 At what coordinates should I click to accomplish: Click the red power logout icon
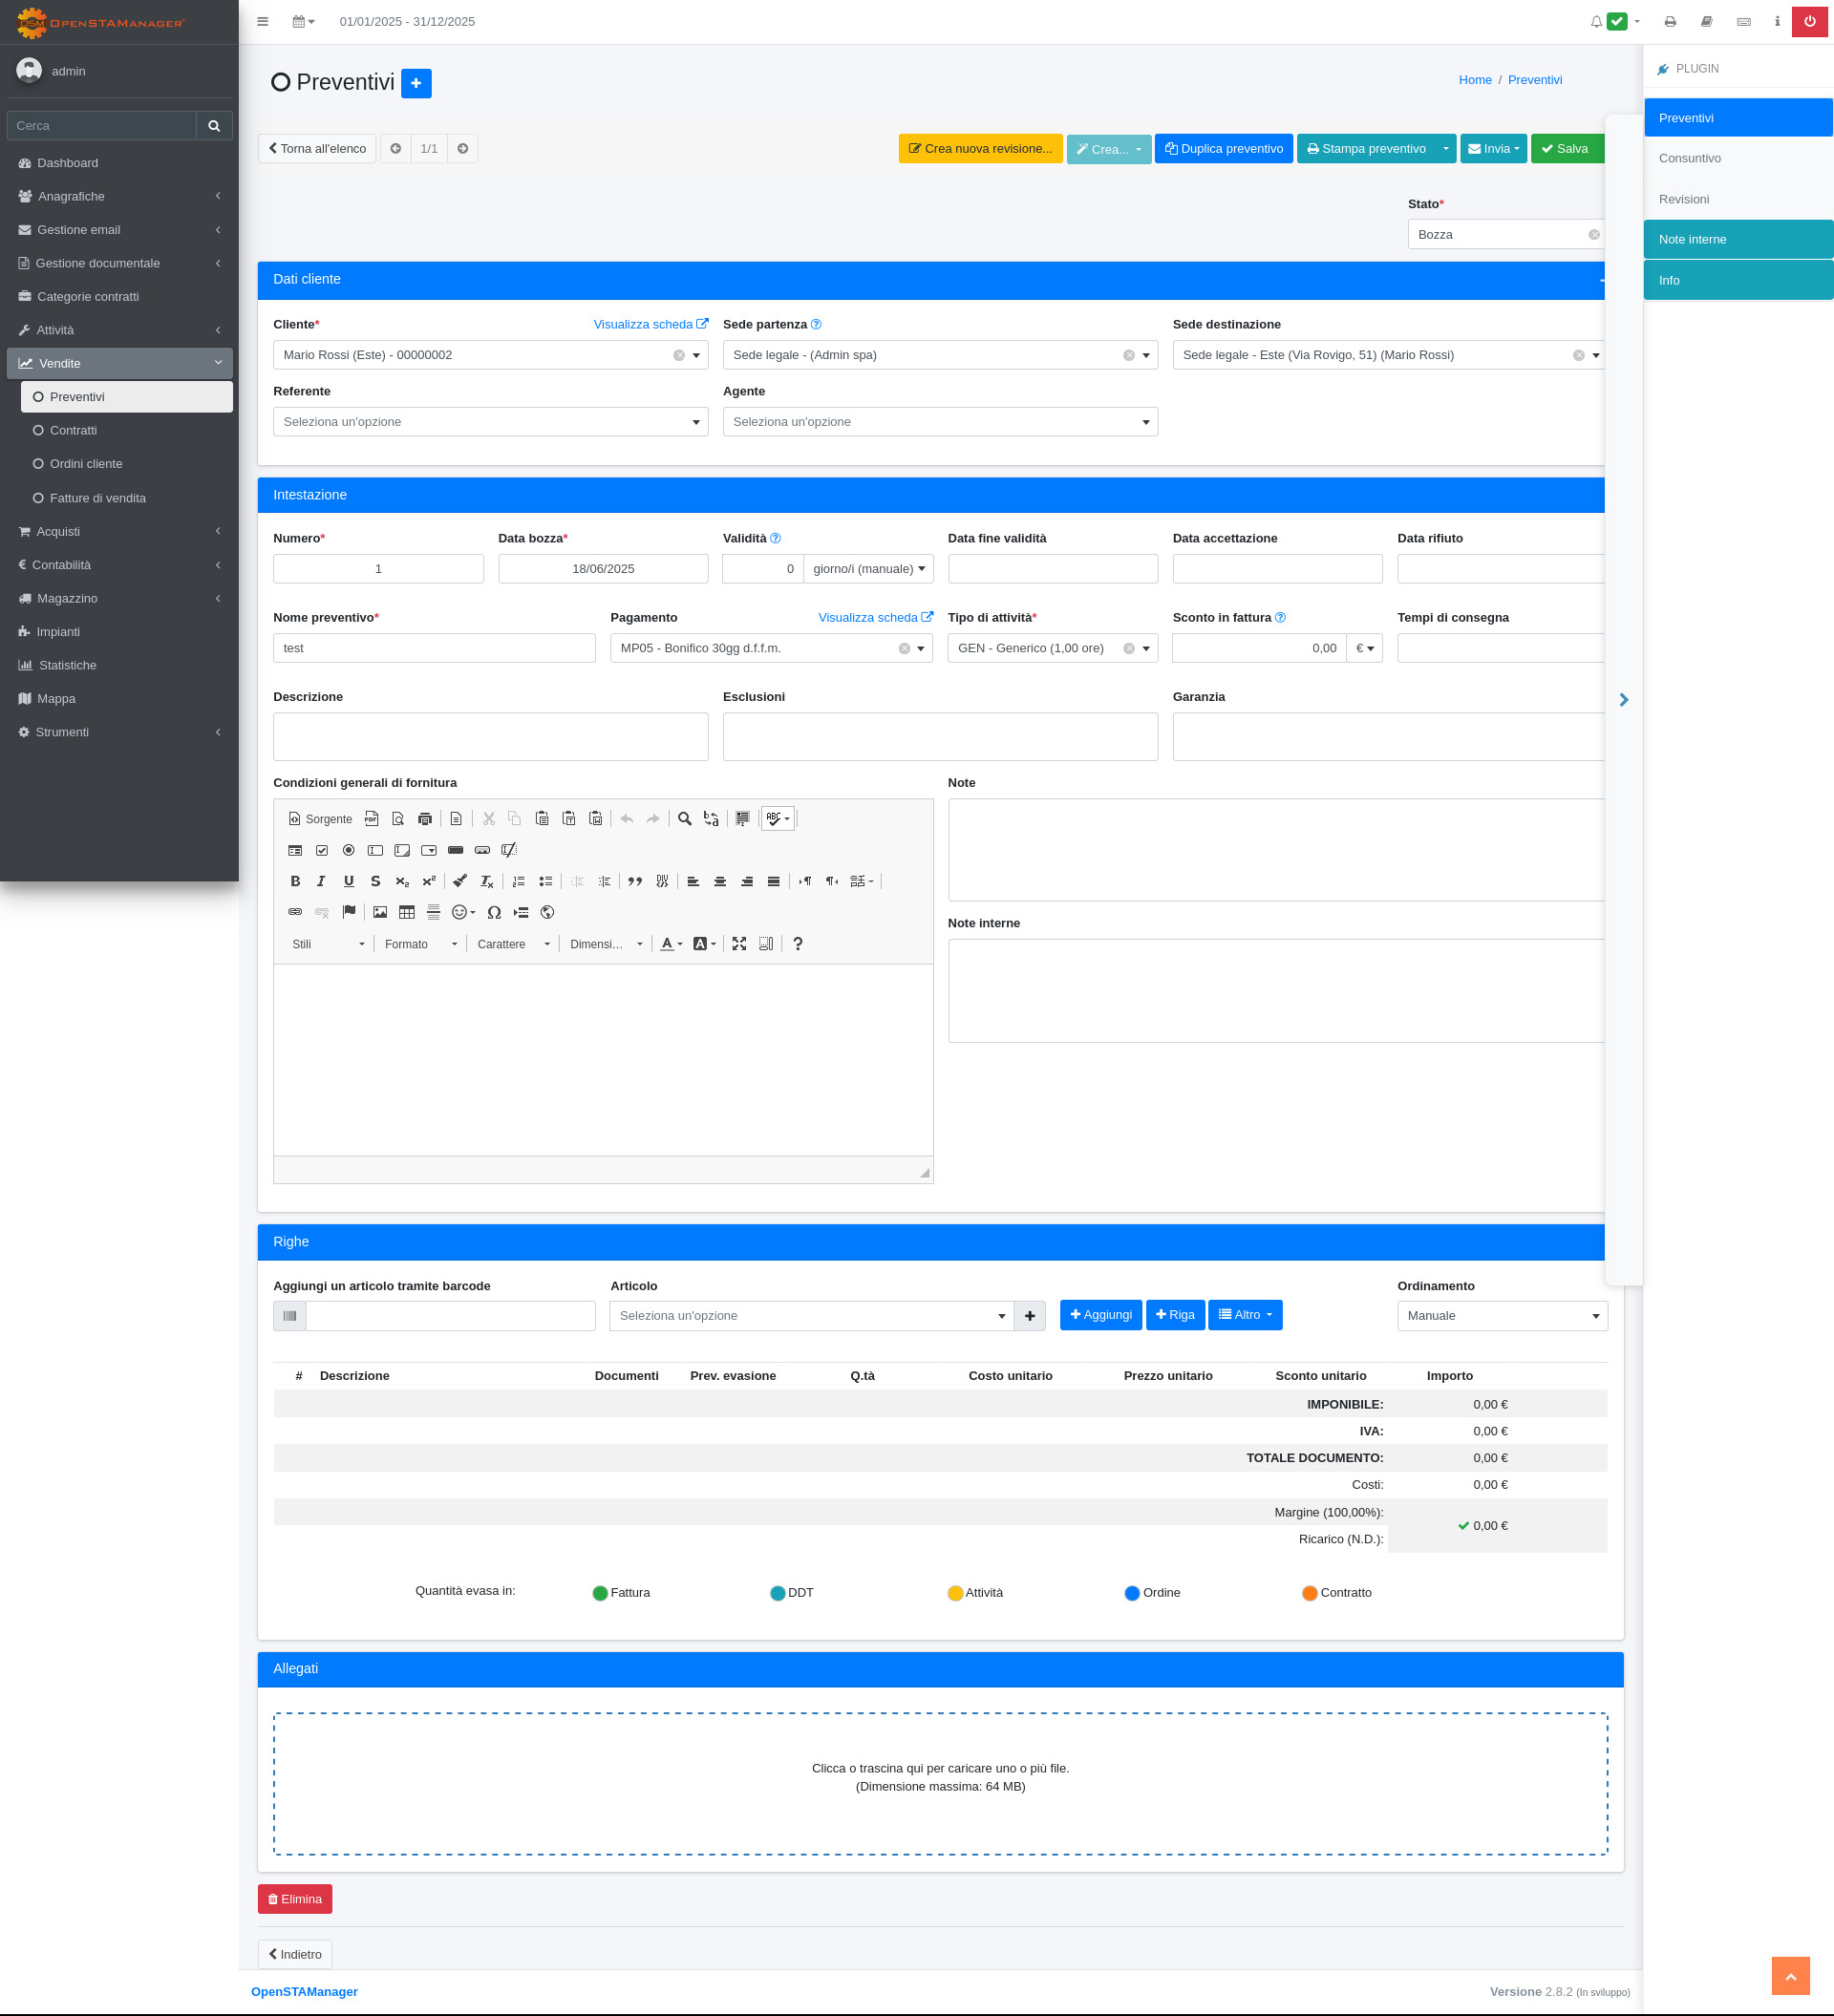click(x=1809, y=22)
